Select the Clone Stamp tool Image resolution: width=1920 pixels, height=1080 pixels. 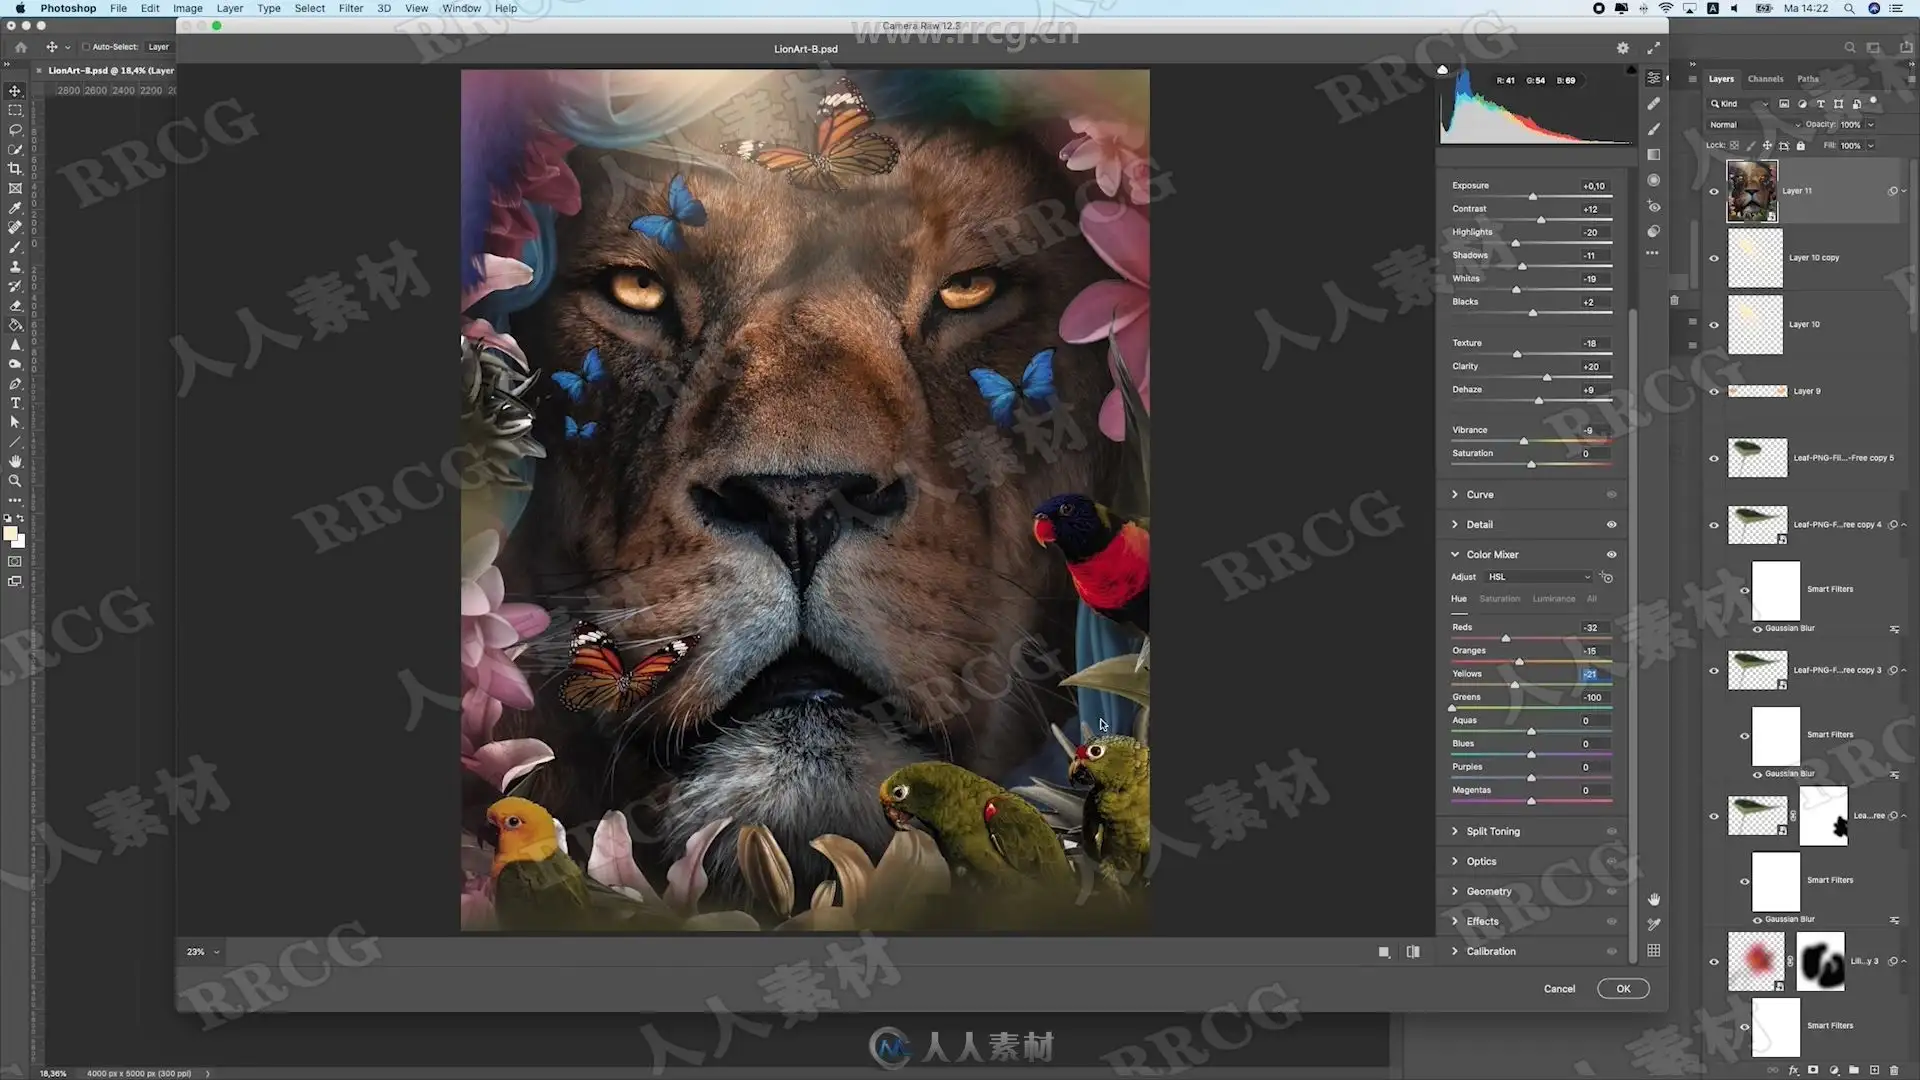[15, 267]
